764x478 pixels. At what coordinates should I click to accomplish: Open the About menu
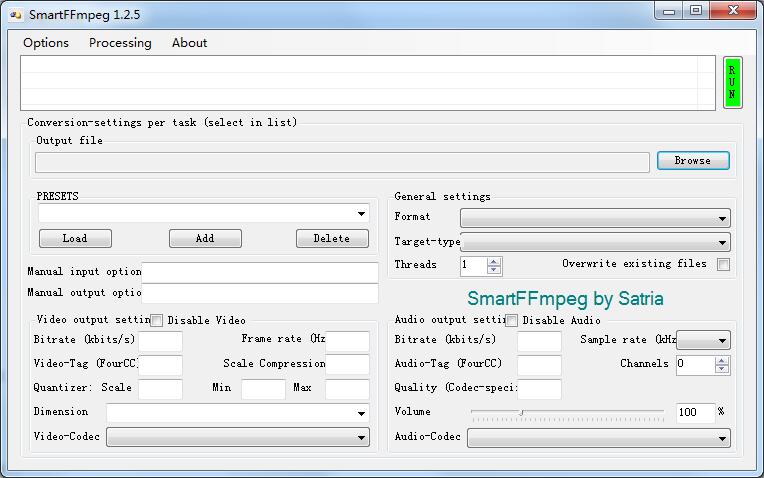coord(189,43)
